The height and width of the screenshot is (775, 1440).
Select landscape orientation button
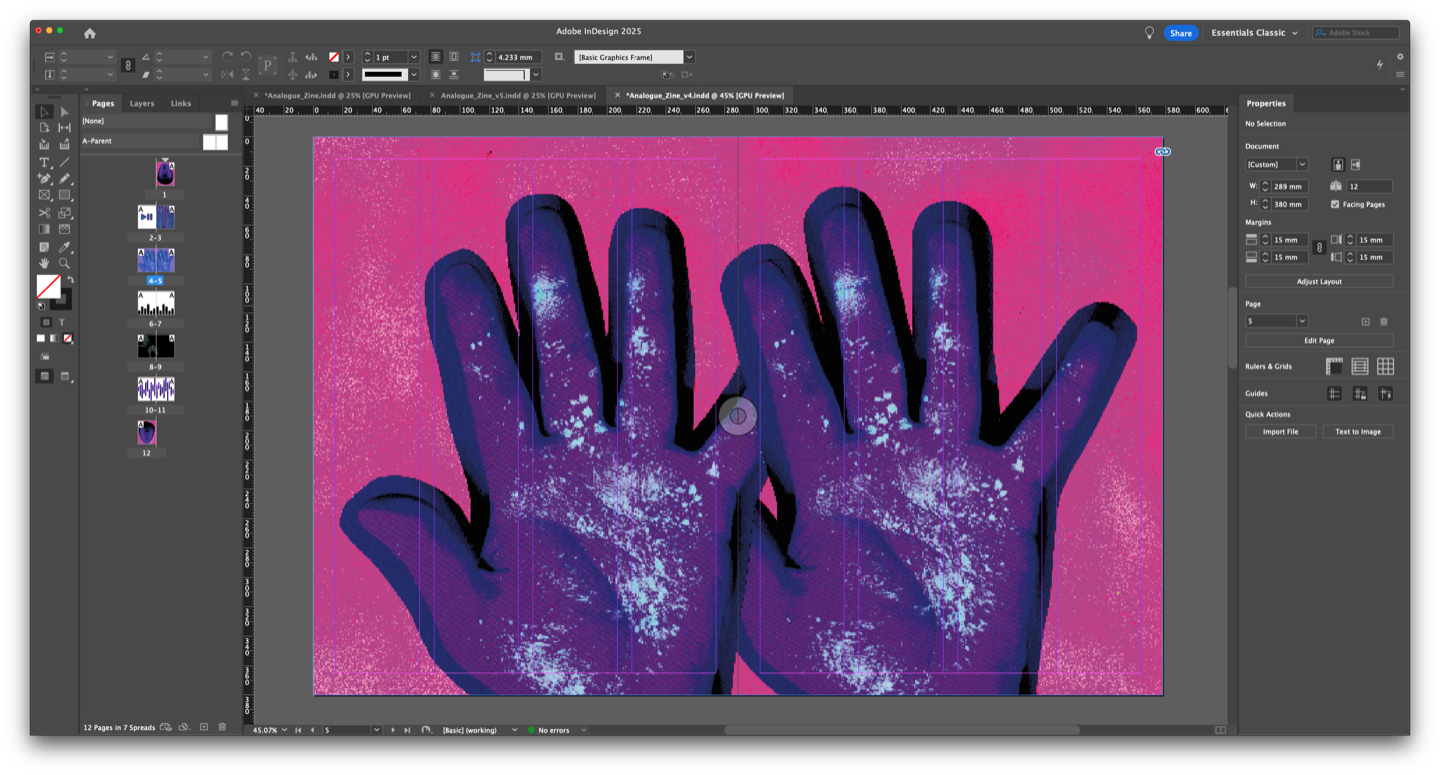click(1356, 164)
